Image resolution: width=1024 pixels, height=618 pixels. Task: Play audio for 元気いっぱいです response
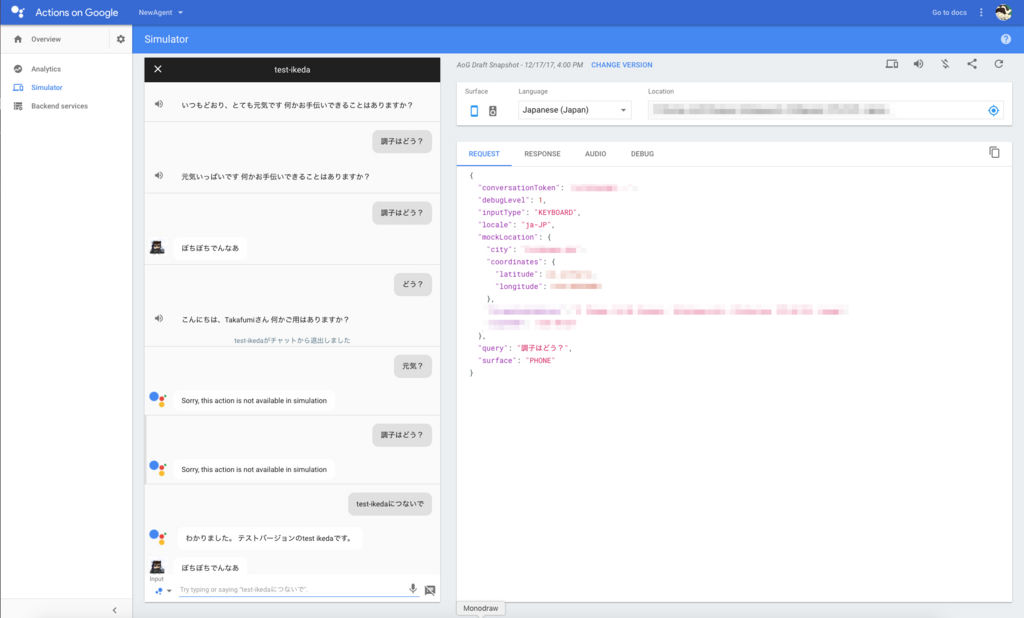pyautogui.click(x=159, y=176)
